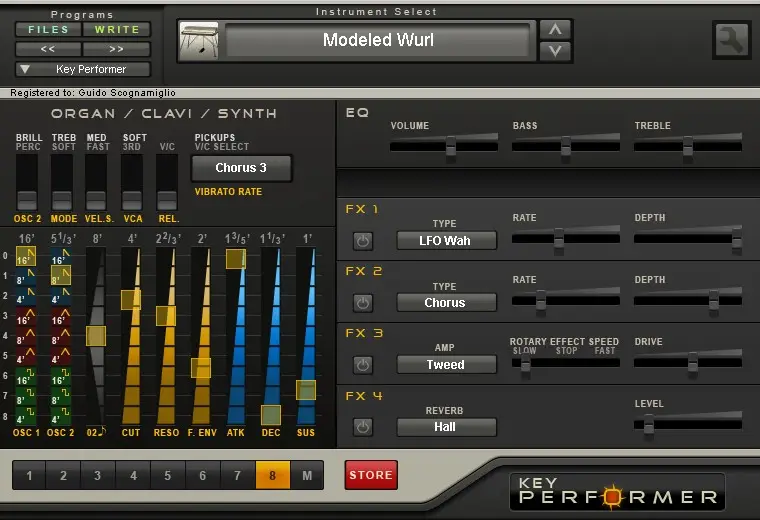760x520 pixels.
Task: Open the wrench settings icon
Action: pyautogui.click(x=731, y=40)
